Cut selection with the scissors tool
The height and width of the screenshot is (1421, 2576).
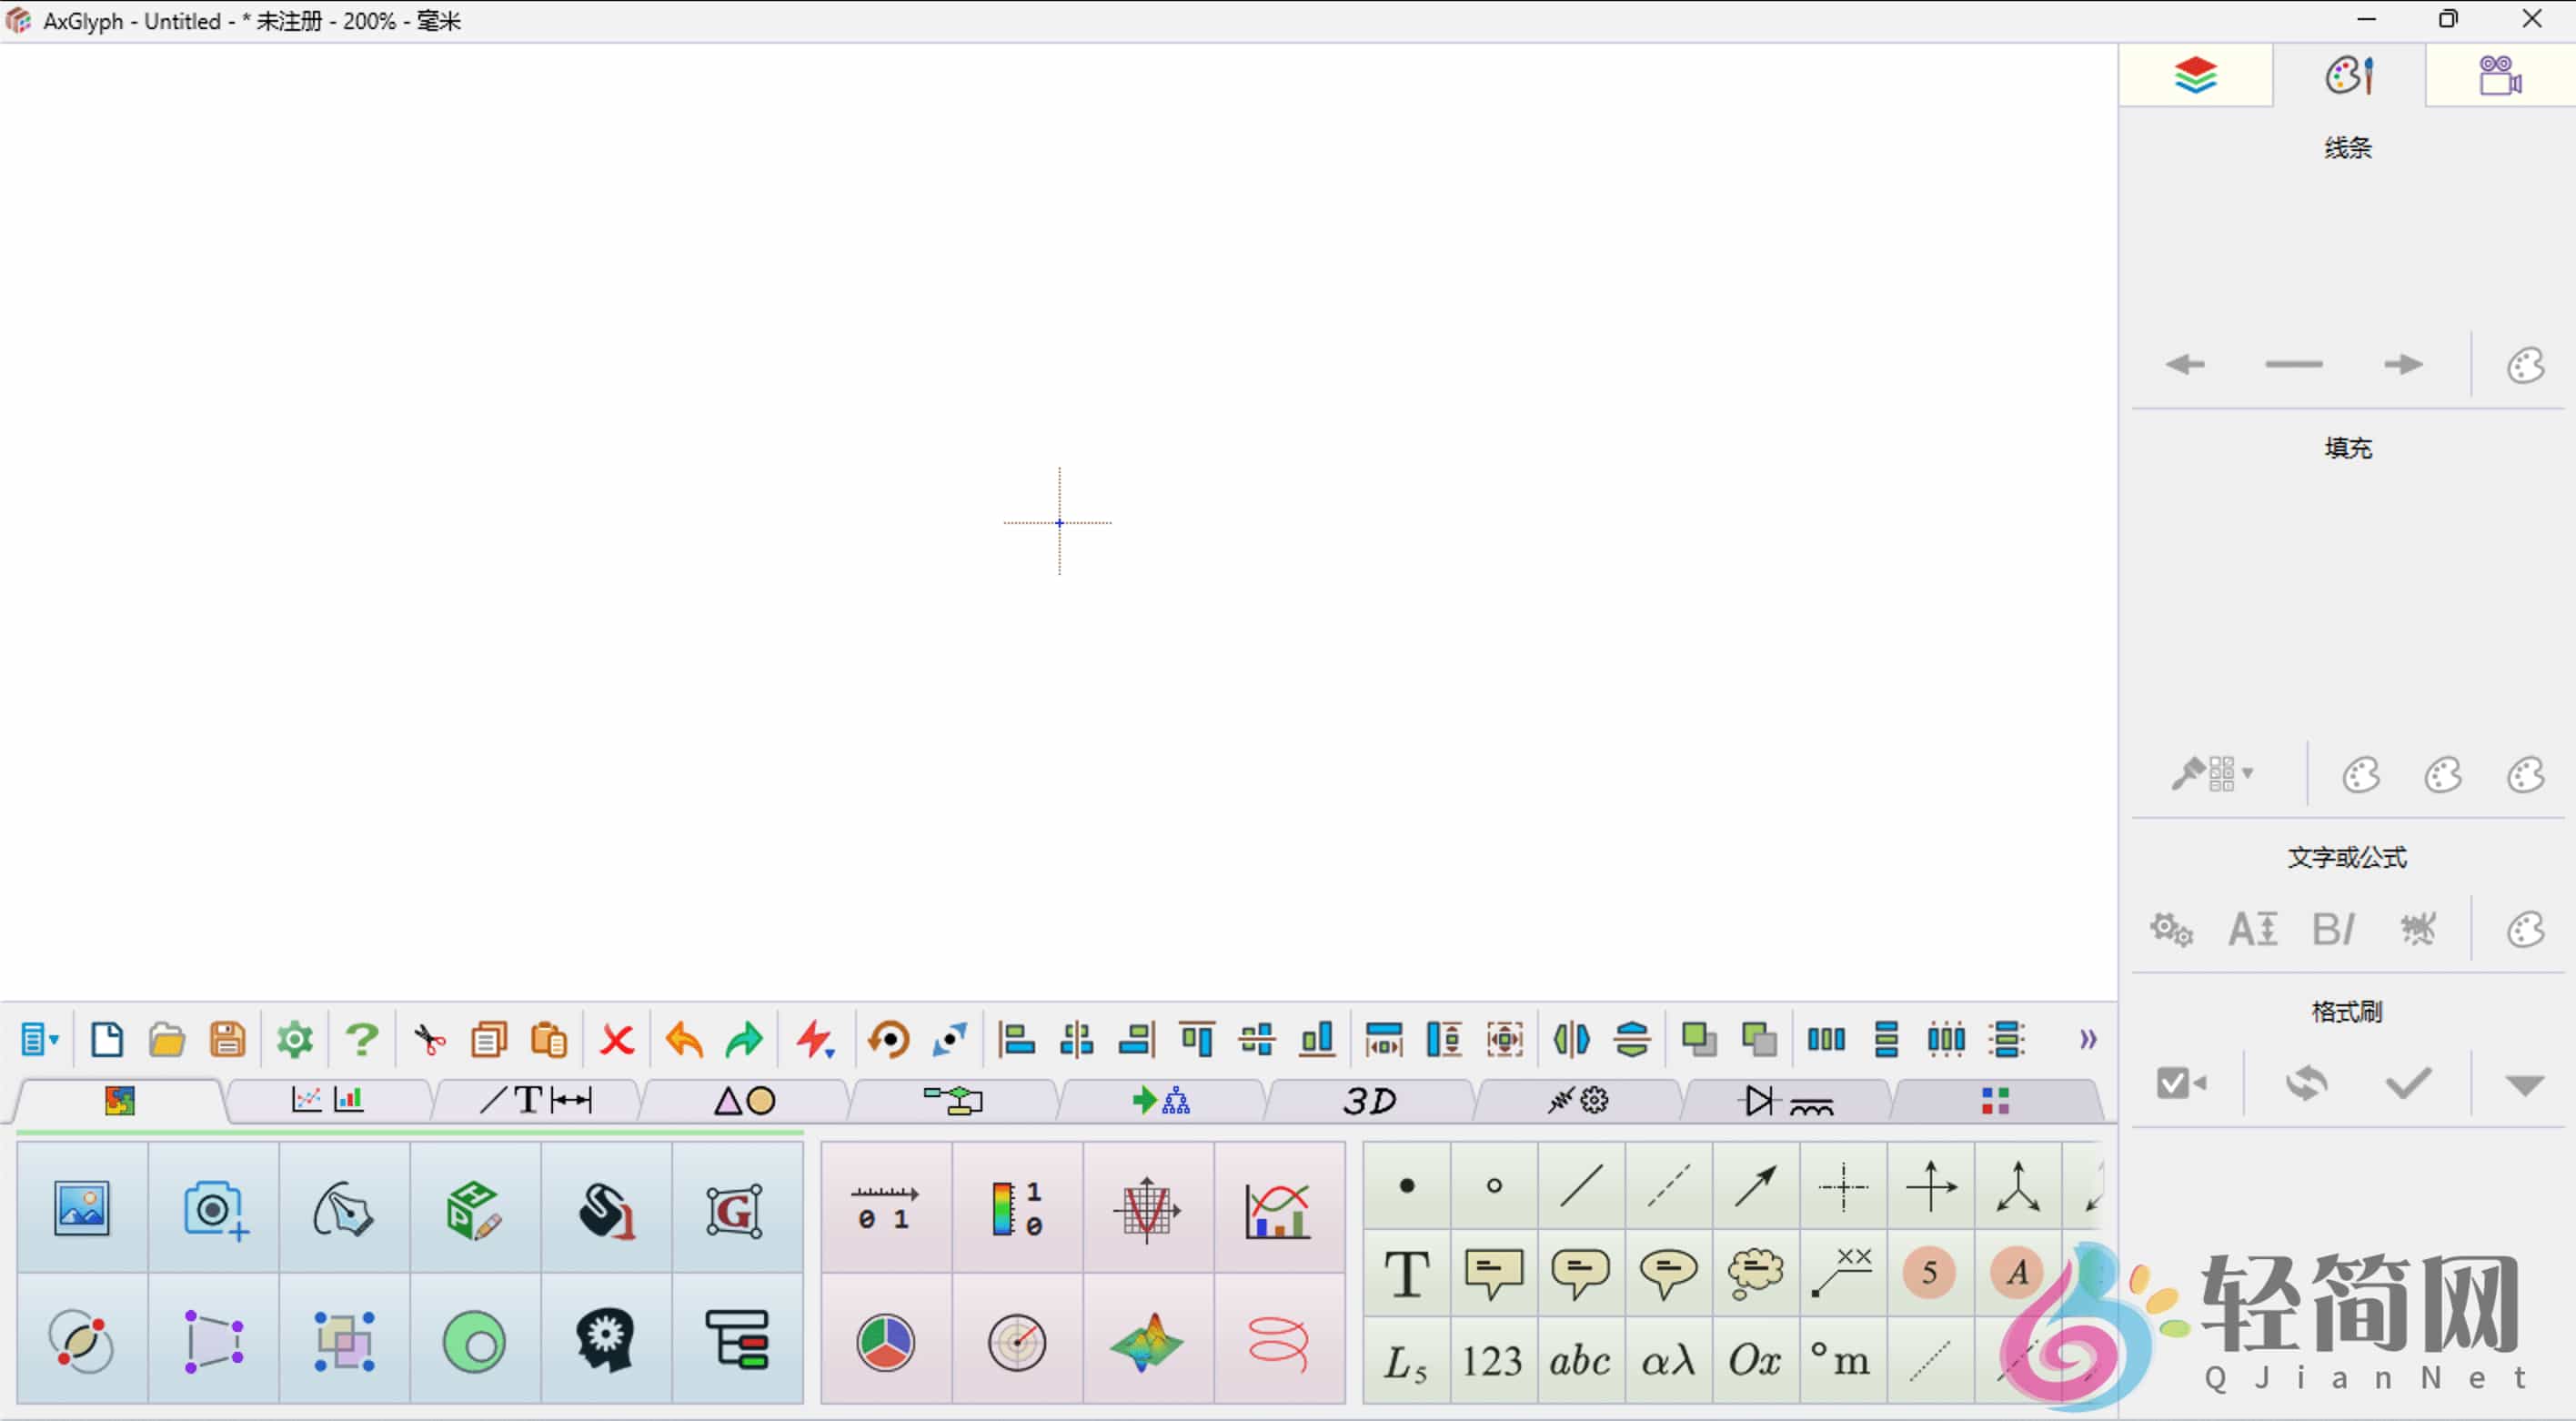tap(427, 1039)
